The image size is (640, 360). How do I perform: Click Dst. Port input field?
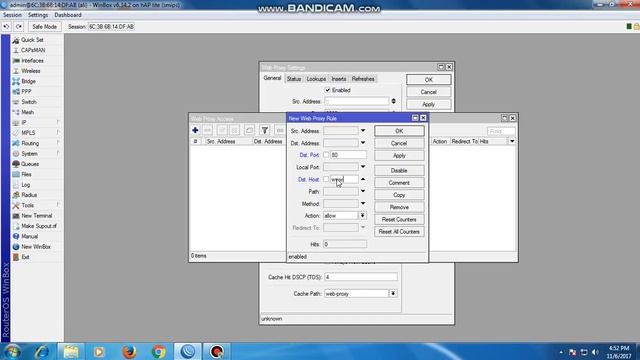coord(348,155)
